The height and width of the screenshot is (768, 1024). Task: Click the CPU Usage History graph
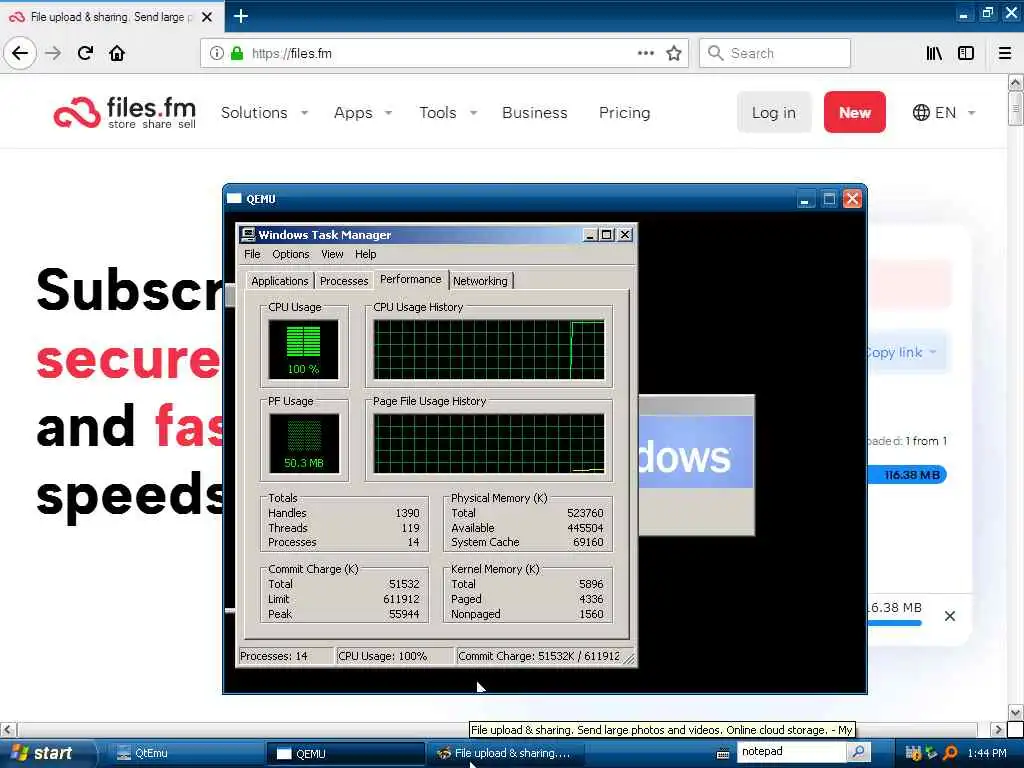(x=489, y=349)
